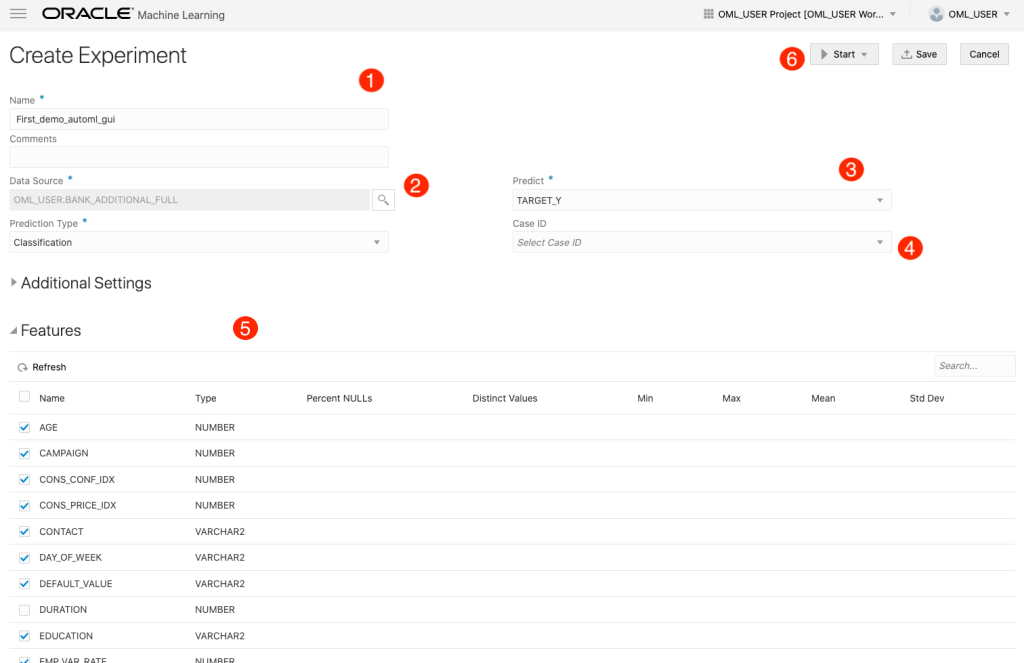1024x663 pixels.
Task: Click the Refresh icon in Features
Action: pos(23,367)
